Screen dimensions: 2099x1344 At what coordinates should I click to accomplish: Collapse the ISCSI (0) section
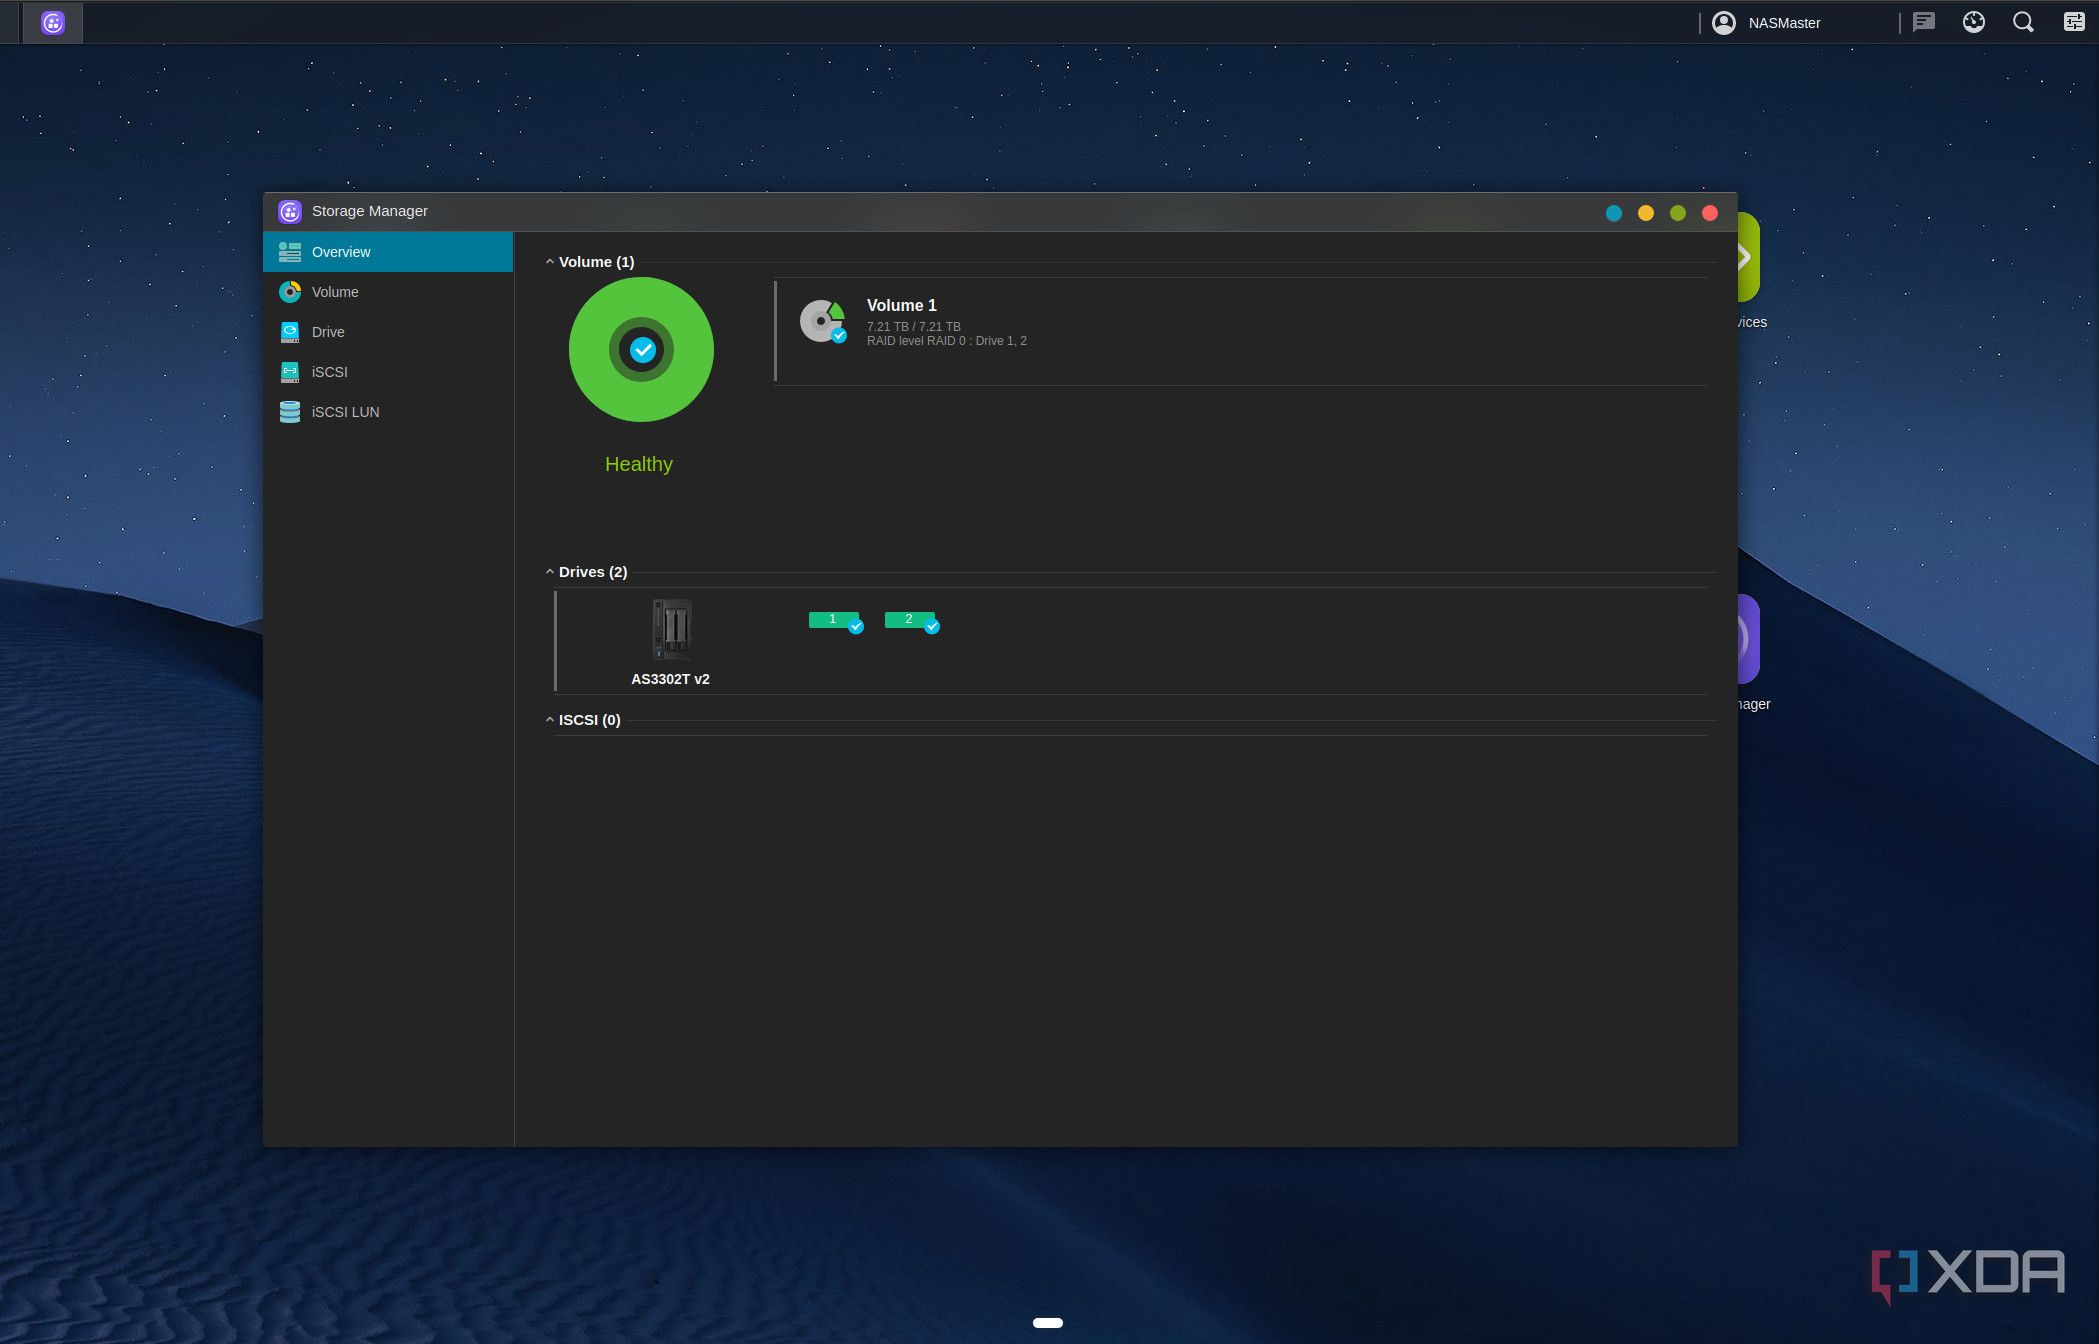[x=549, y=720]
